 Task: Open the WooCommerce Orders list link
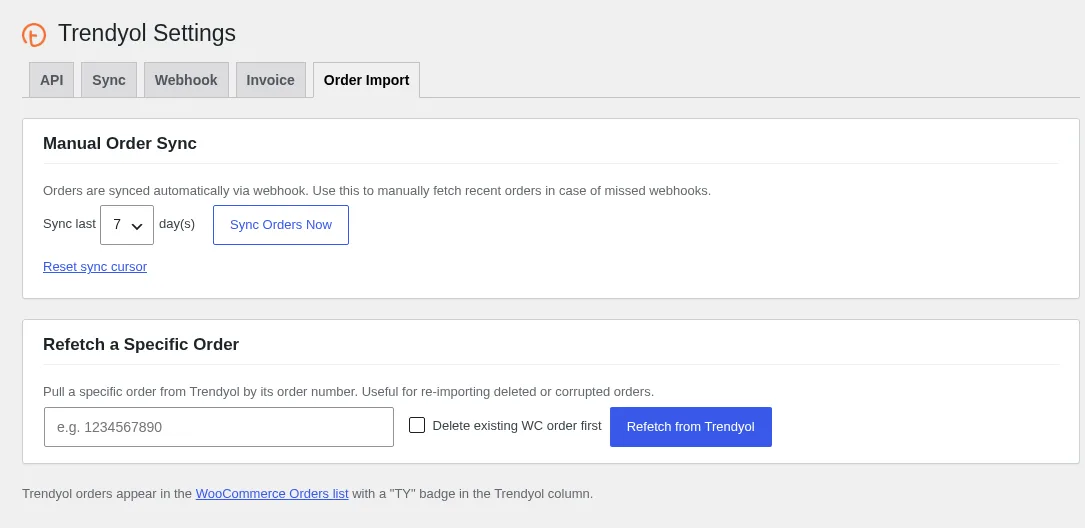(x=272, y=494)
